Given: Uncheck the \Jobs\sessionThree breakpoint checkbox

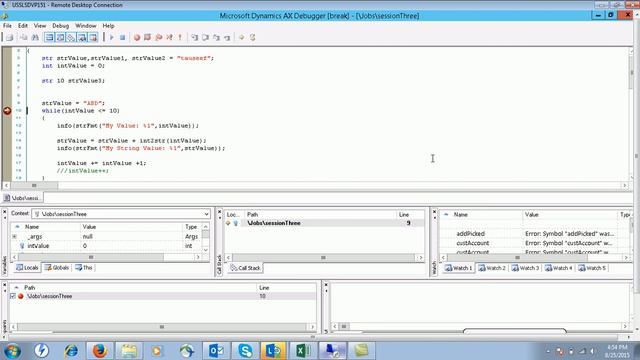Looking at the screenshot, I should 13,296.
